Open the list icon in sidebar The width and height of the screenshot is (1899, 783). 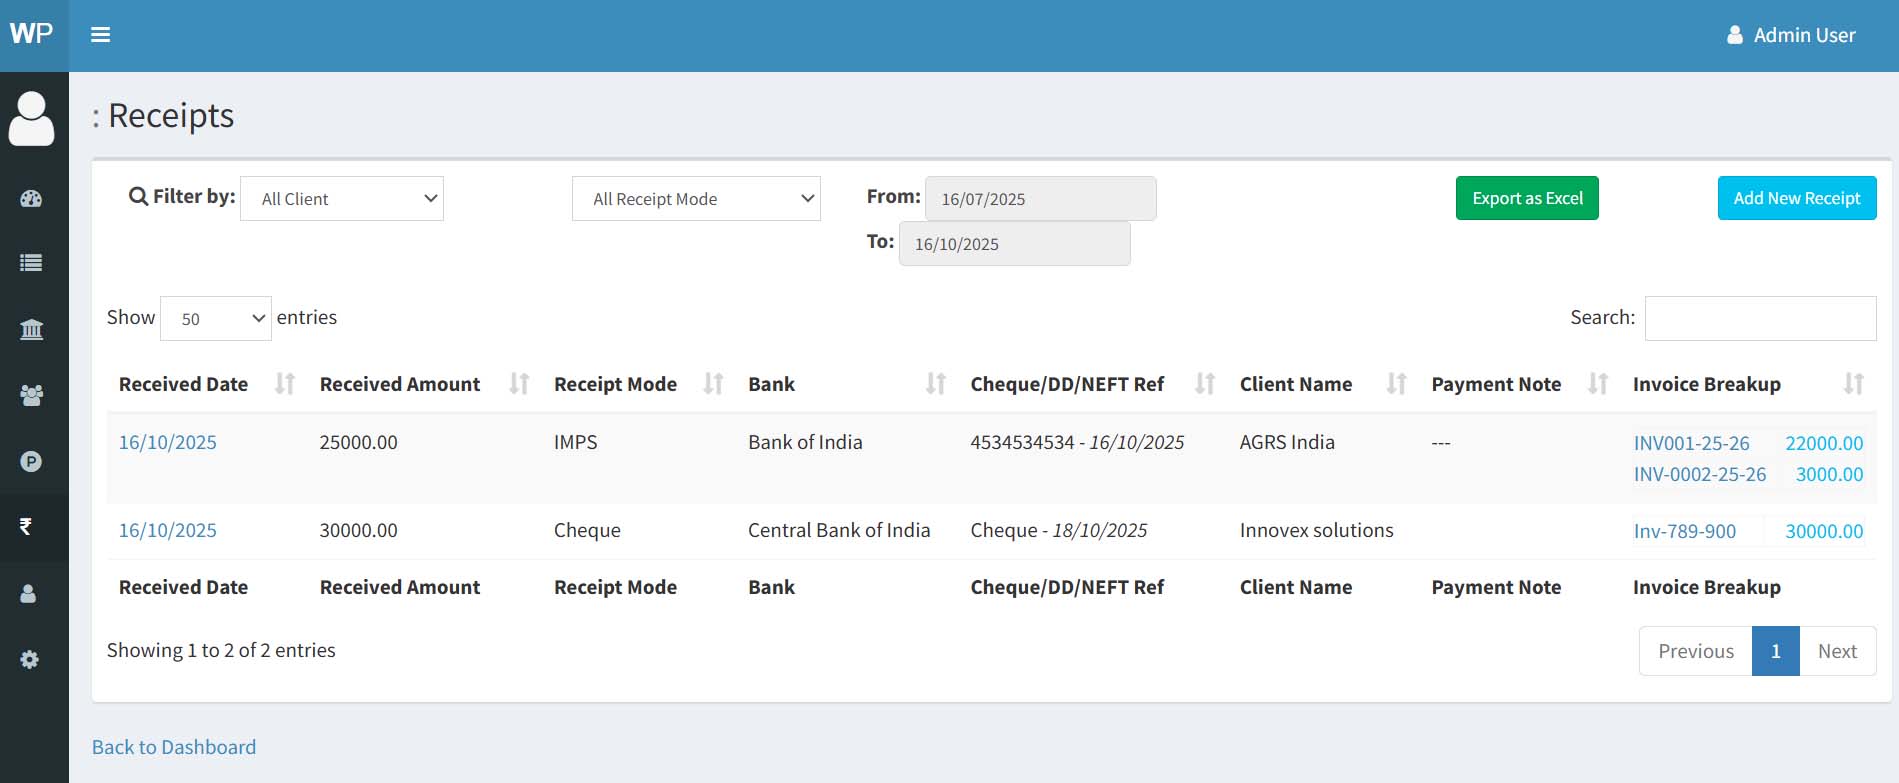coord(31,263)
